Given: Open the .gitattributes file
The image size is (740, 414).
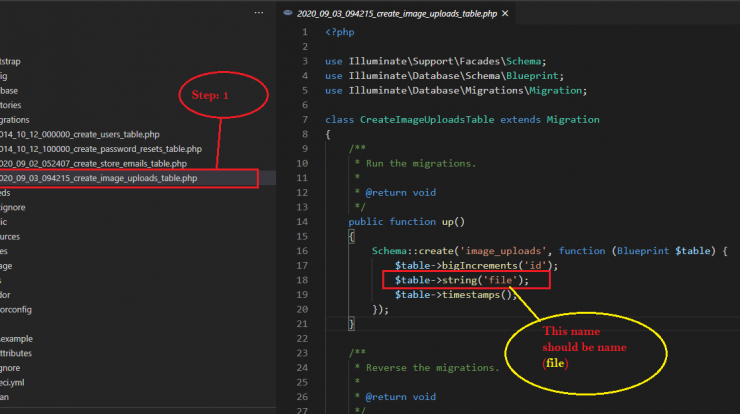Looking at the screenshot, I should [16, 353].
